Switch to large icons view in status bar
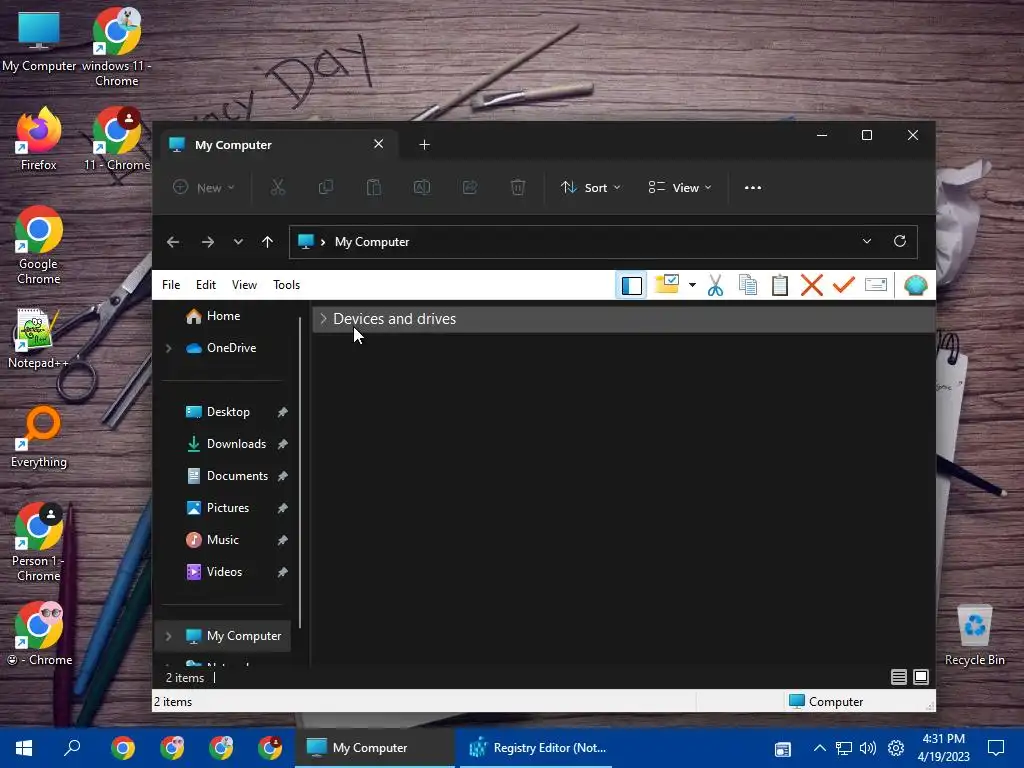Viewport: 1024px width, 768px height. pyautogui.click(x=921, y=677)
